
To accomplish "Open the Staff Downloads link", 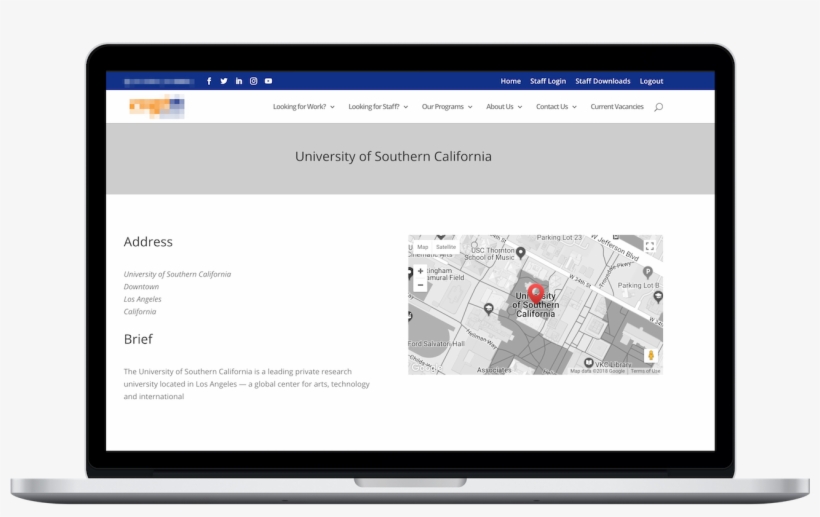I will pos(602,81).
